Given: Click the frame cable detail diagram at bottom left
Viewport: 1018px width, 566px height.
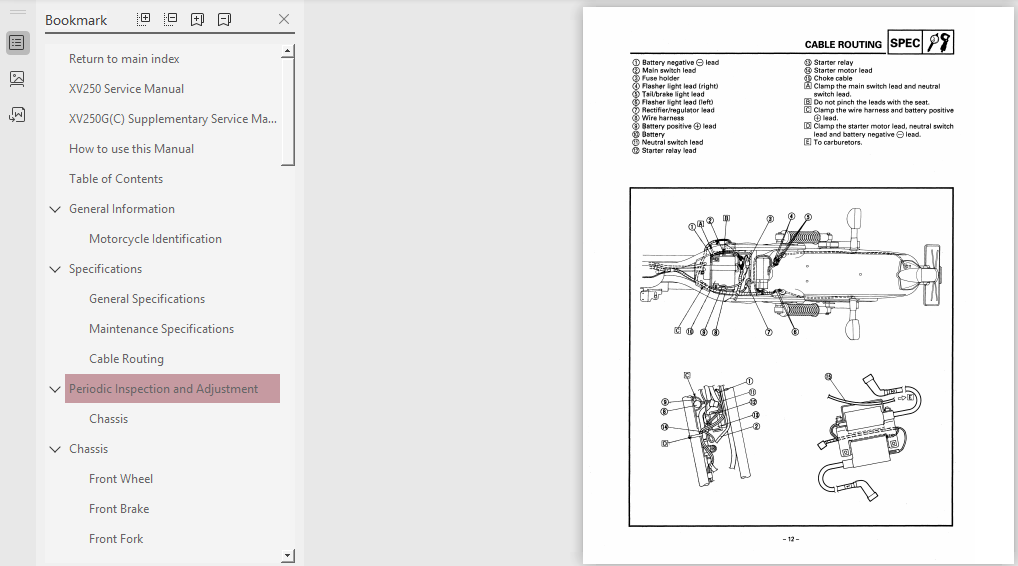Looking at the screenshot, I should click(x=712, y=429).
